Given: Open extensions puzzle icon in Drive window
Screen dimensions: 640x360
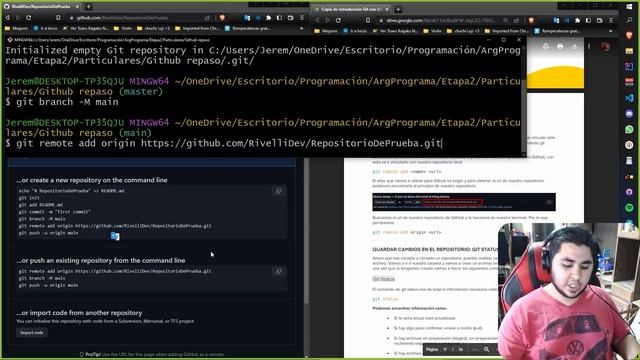Looking at the screenshot, I should 577,20.
